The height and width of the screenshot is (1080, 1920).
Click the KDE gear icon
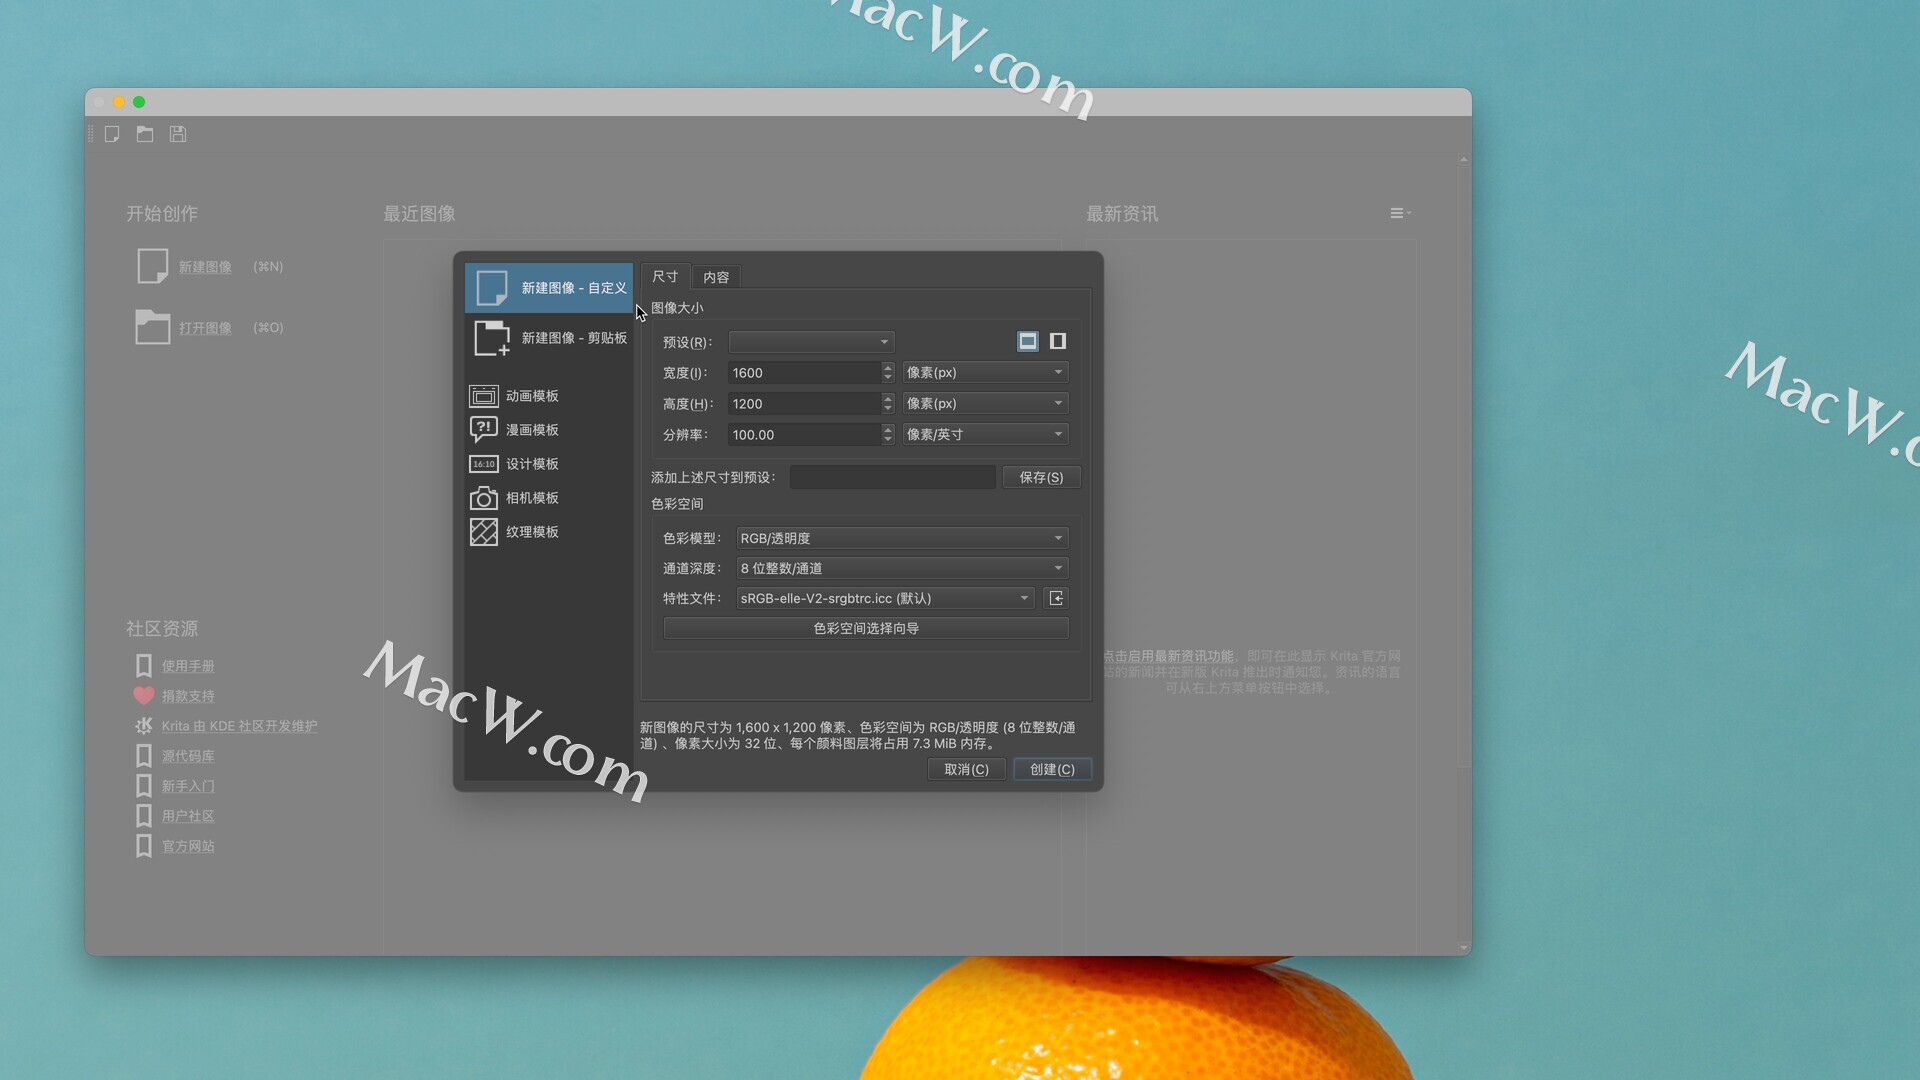pos(144,726)
